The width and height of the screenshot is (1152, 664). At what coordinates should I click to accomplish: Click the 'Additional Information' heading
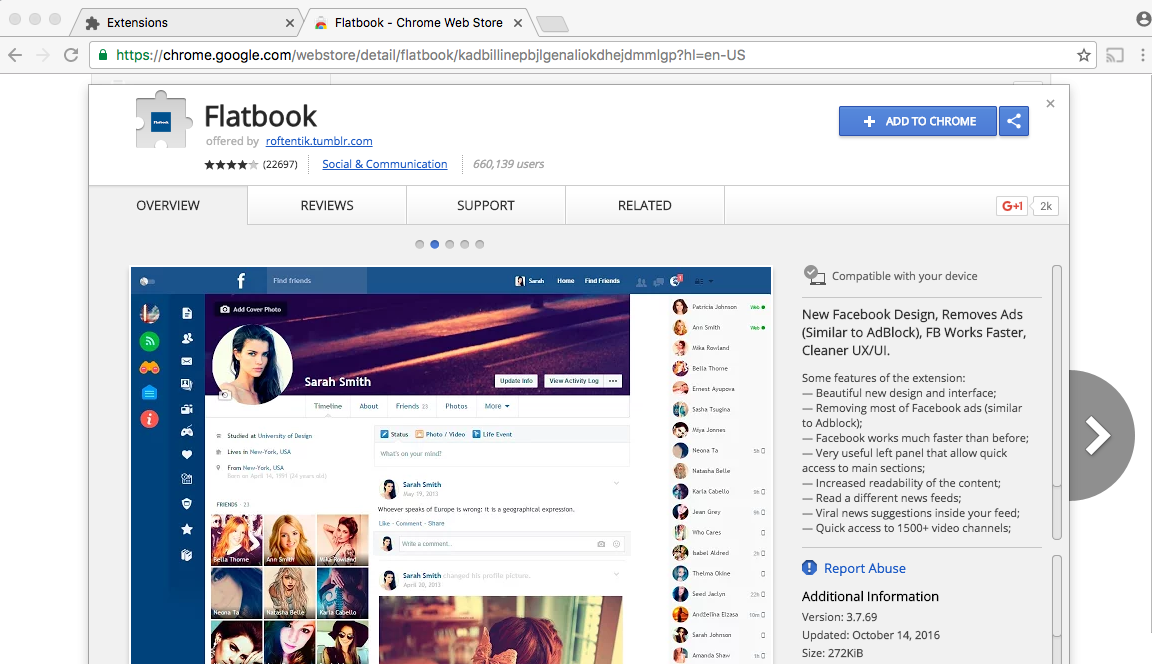[870, 596]
